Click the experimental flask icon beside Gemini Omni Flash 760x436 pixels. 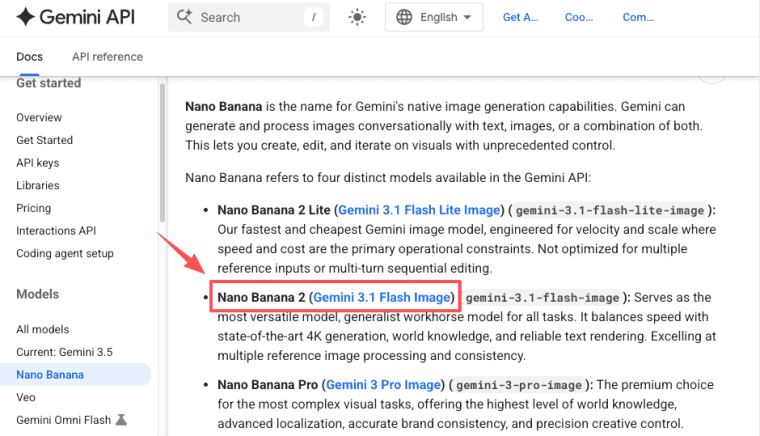click(x=122, y=420)
